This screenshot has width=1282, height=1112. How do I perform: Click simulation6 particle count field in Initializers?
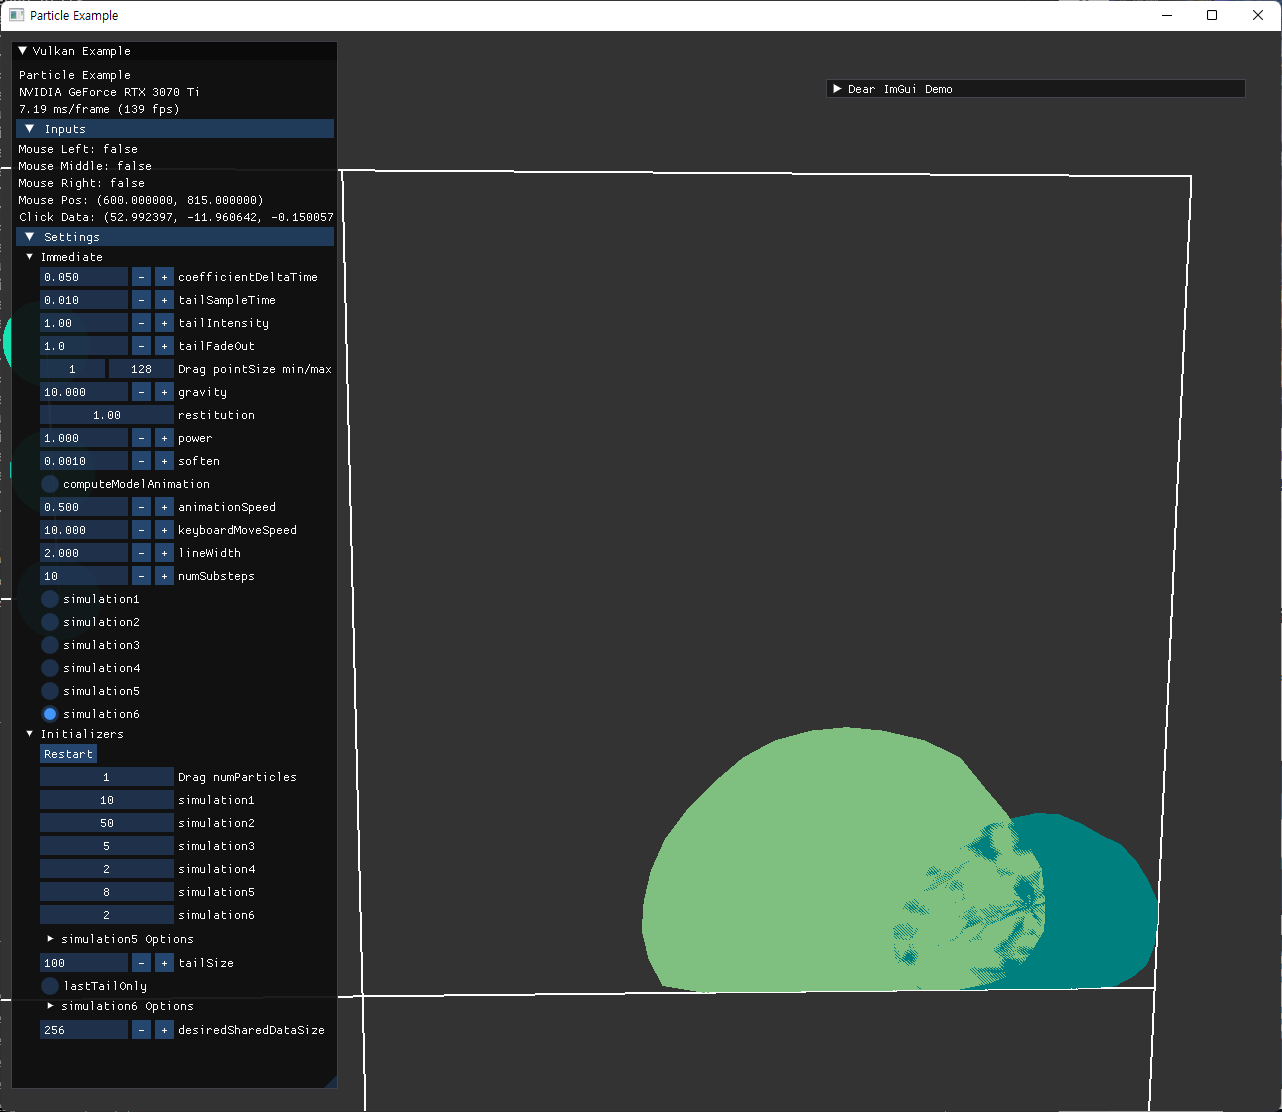(107, 915)
